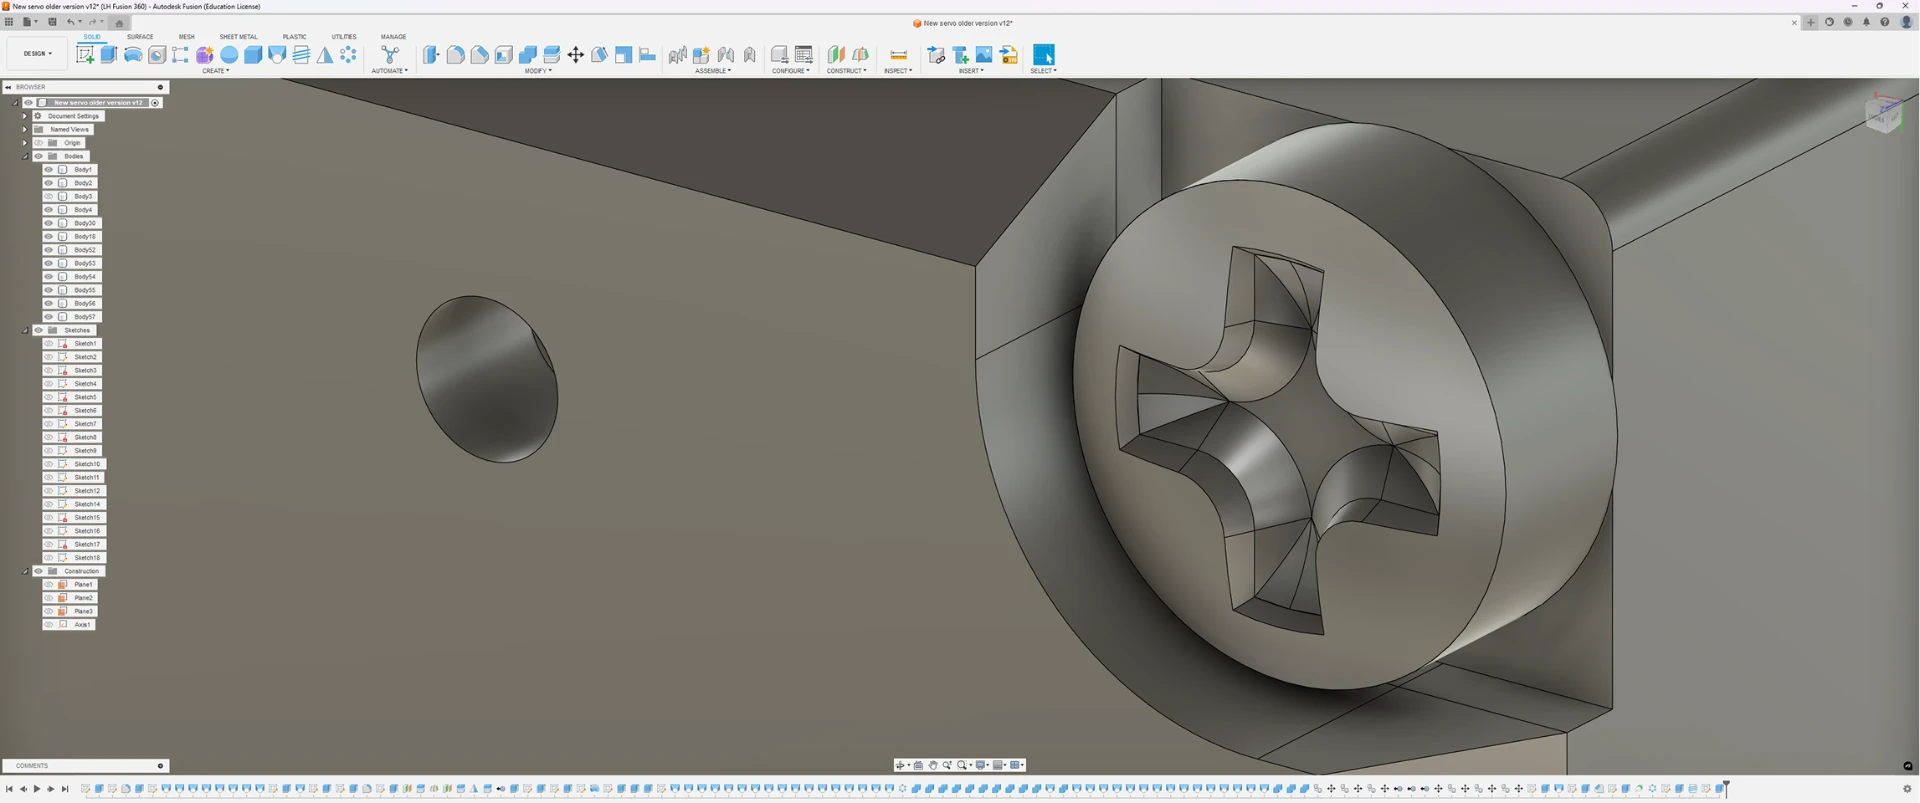Insert a Canvas image
The width and height of the screenshot is (1920, 803).
pos(984,55)
